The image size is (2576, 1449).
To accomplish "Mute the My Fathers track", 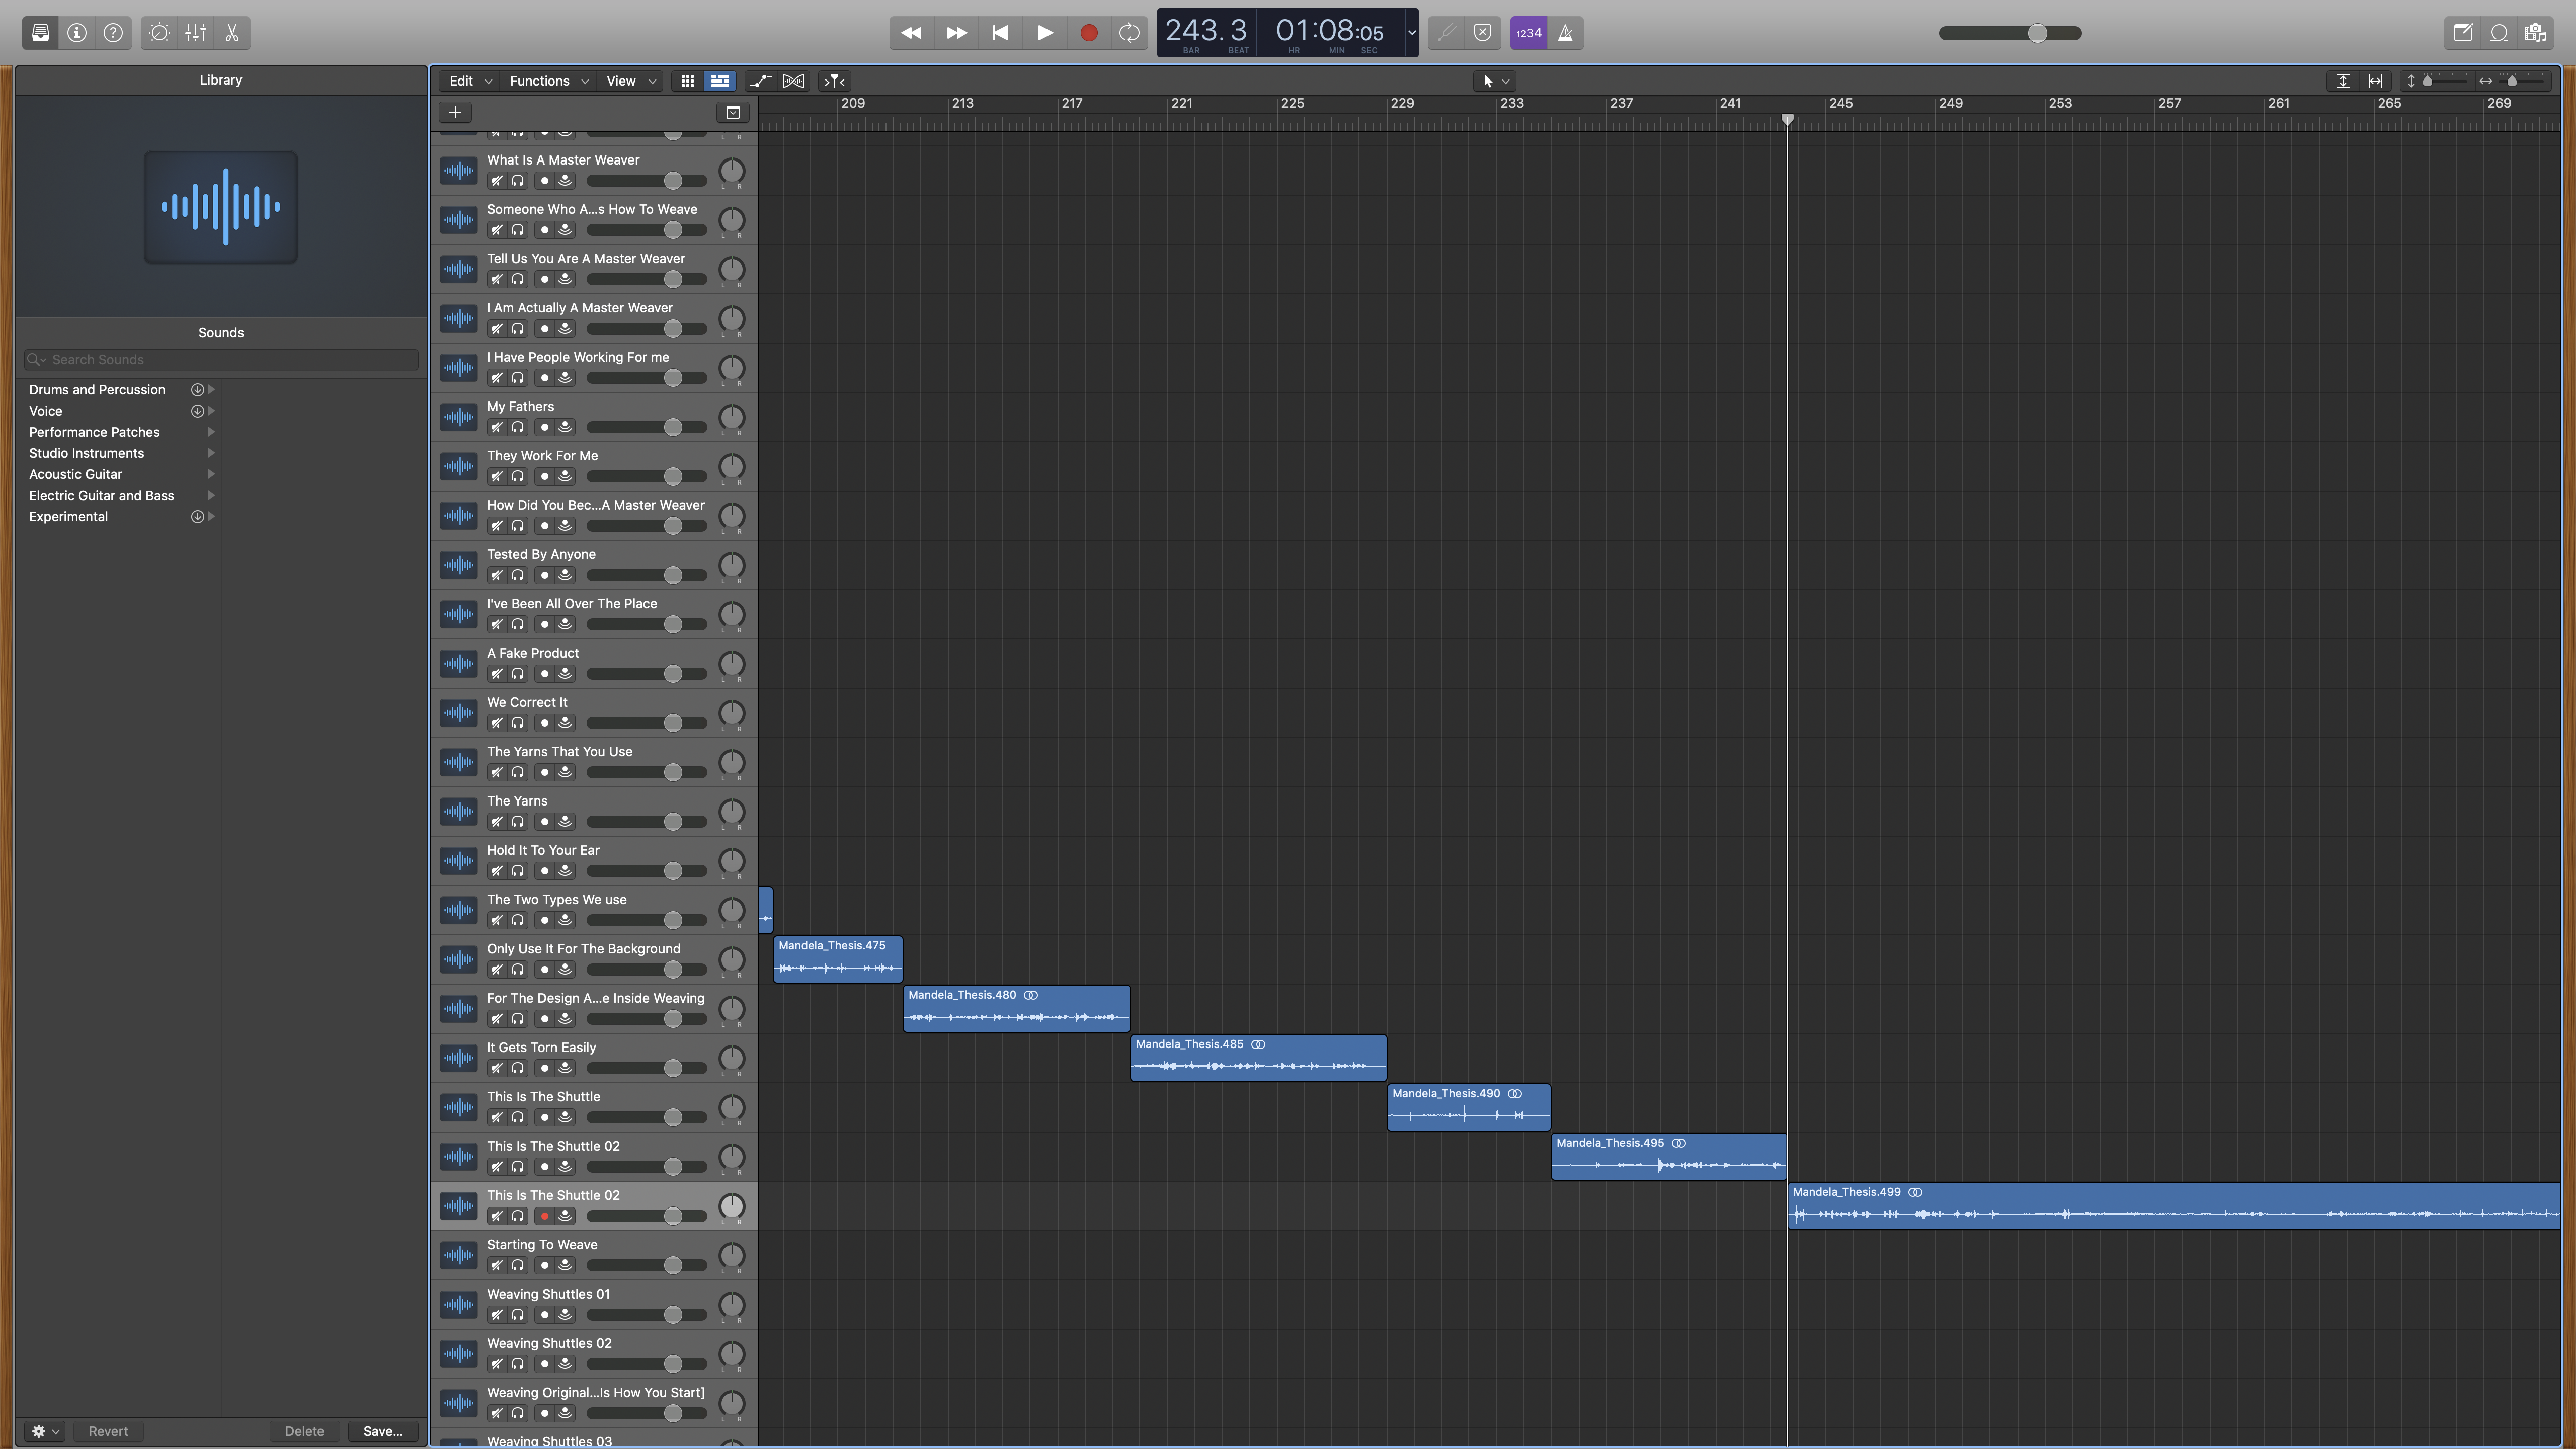I will click(x=496, y=427).
